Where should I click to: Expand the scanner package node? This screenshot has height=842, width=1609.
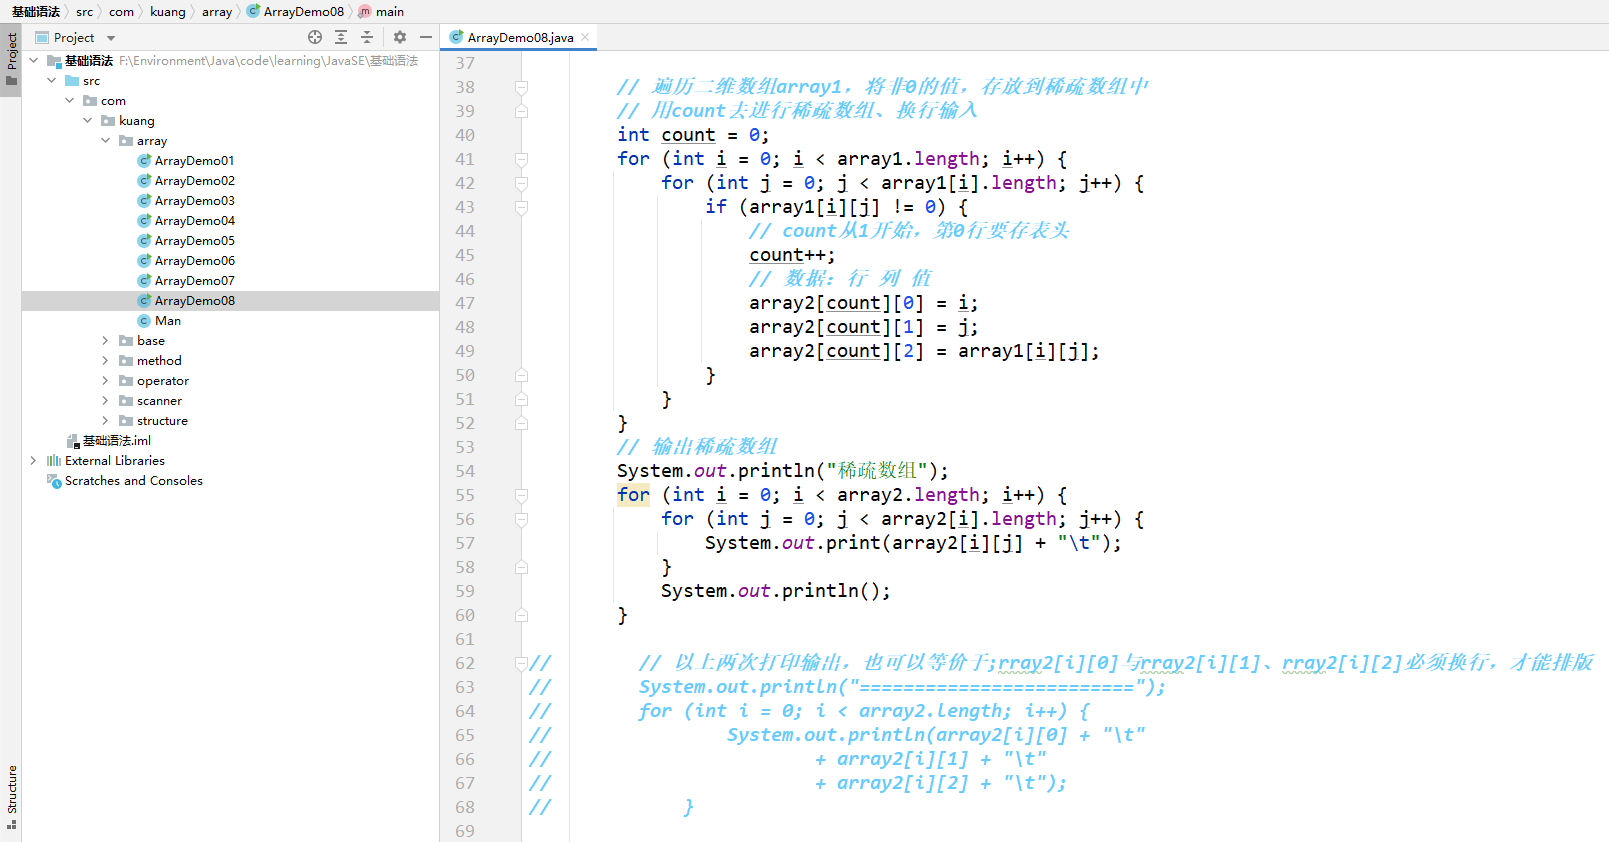point(106,401)
